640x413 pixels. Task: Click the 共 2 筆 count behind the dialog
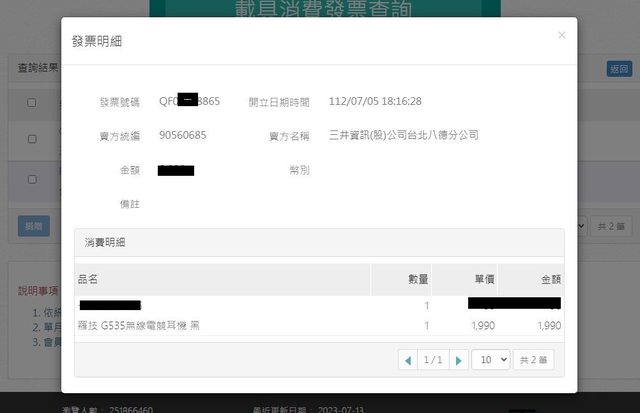[x=610, y=226]
